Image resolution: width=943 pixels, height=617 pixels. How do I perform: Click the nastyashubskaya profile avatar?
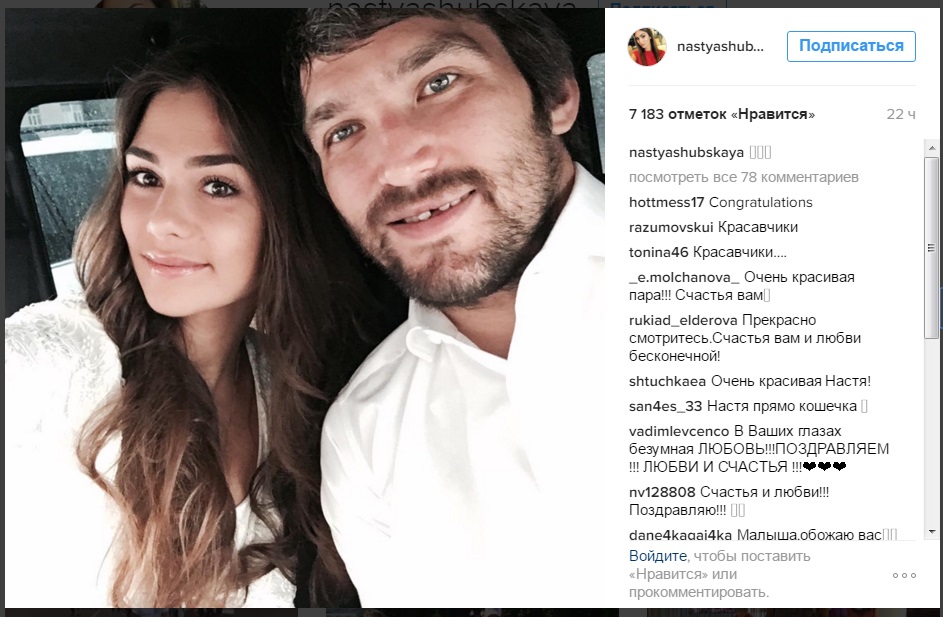click(x=647, y=46)
